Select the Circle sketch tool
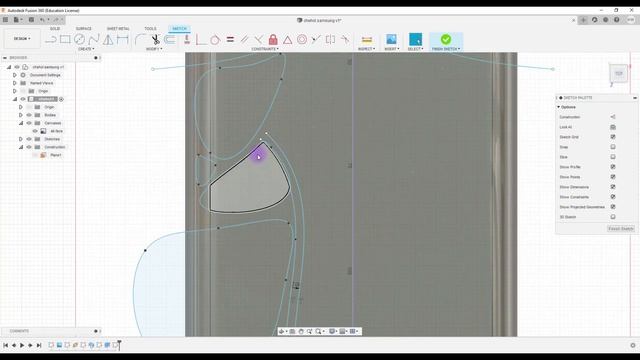640x360 pixels. (79, 40)
